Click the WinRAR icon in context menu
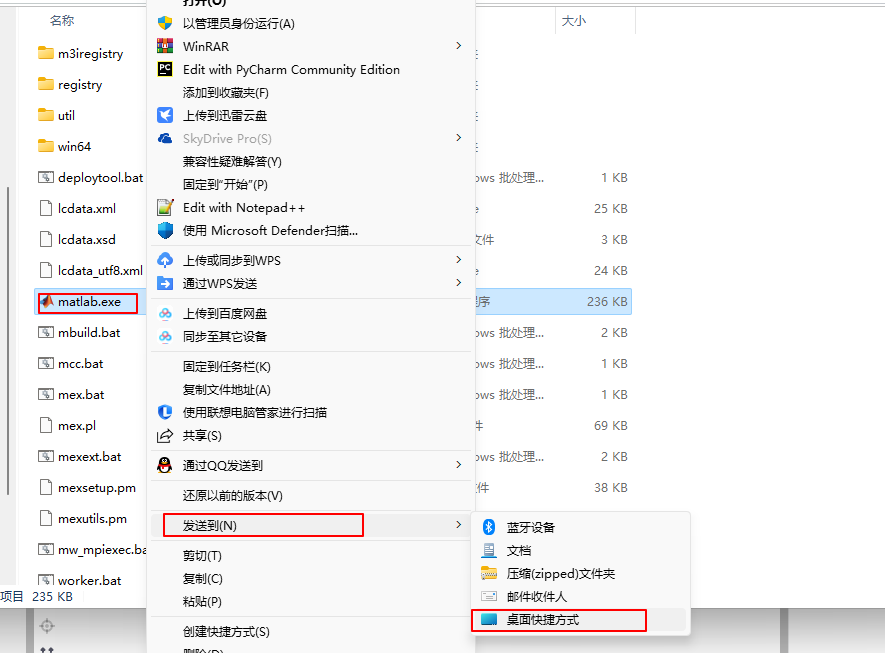This screenshot has width=885, height=653. click(165, 46)
